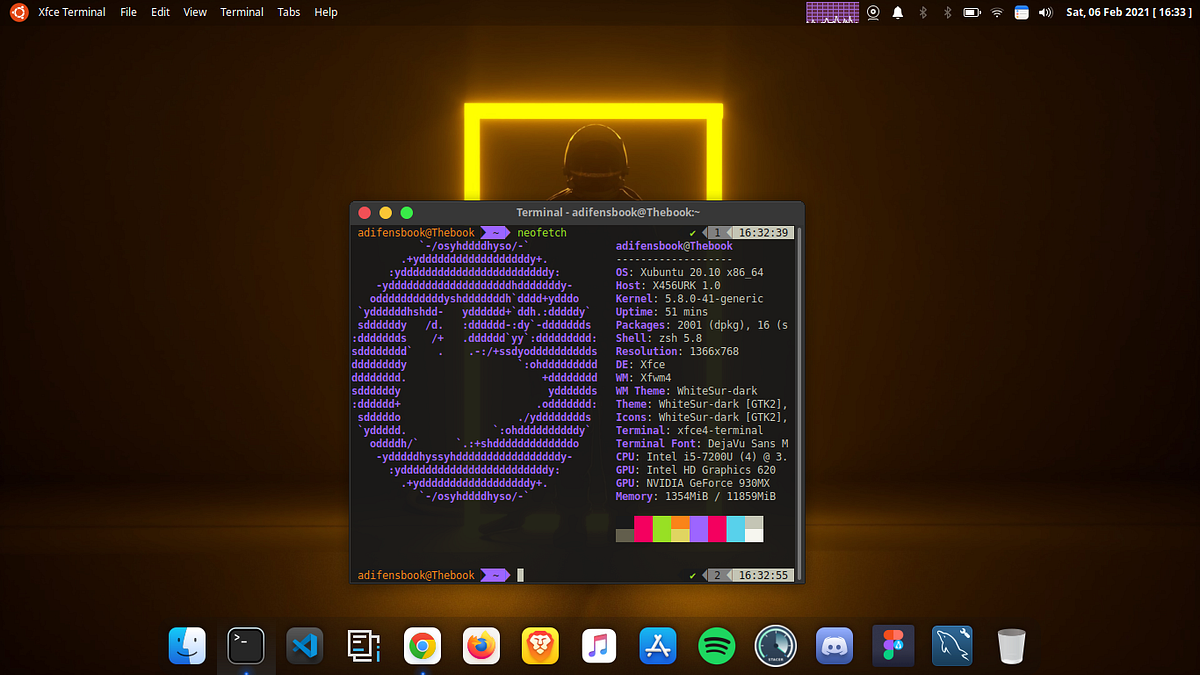
Task: Open the Edit menu dropdown
Action: pyautogui.click(x=160, y=12)
